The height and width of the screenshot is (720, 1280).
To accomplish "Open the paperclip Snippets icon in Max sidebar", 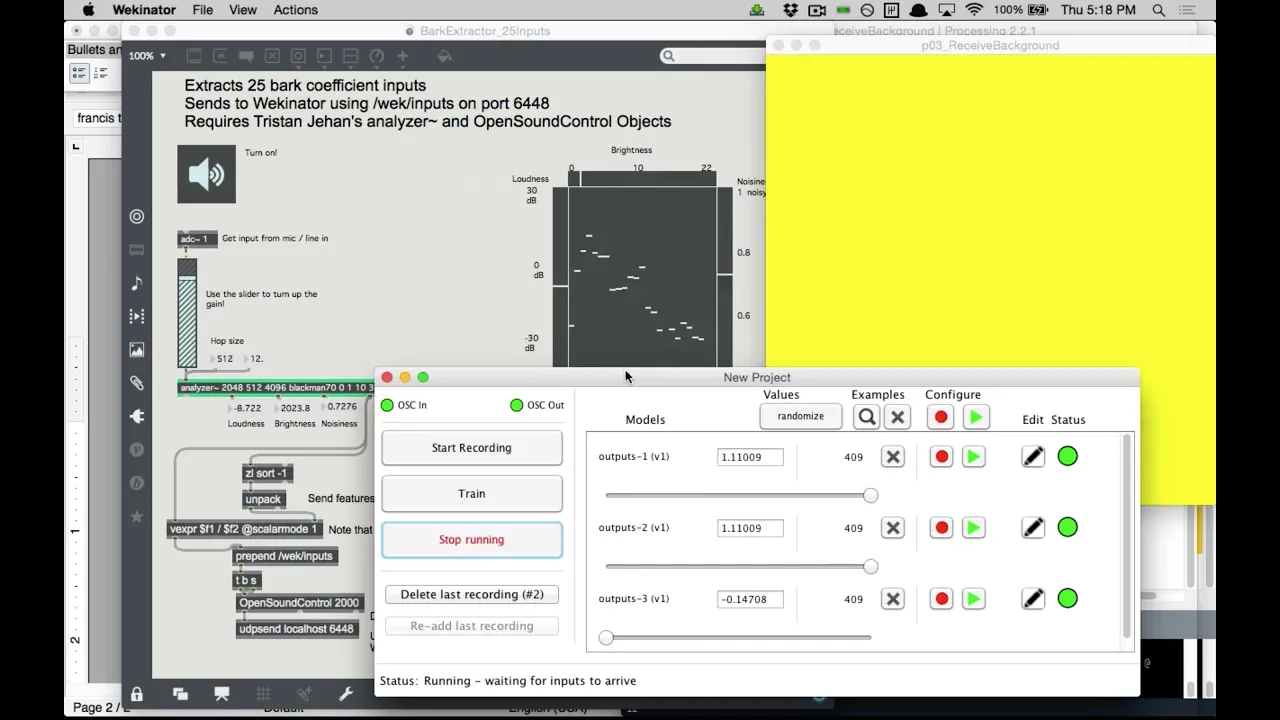I will pyautogui.click(x=137, y=383).
